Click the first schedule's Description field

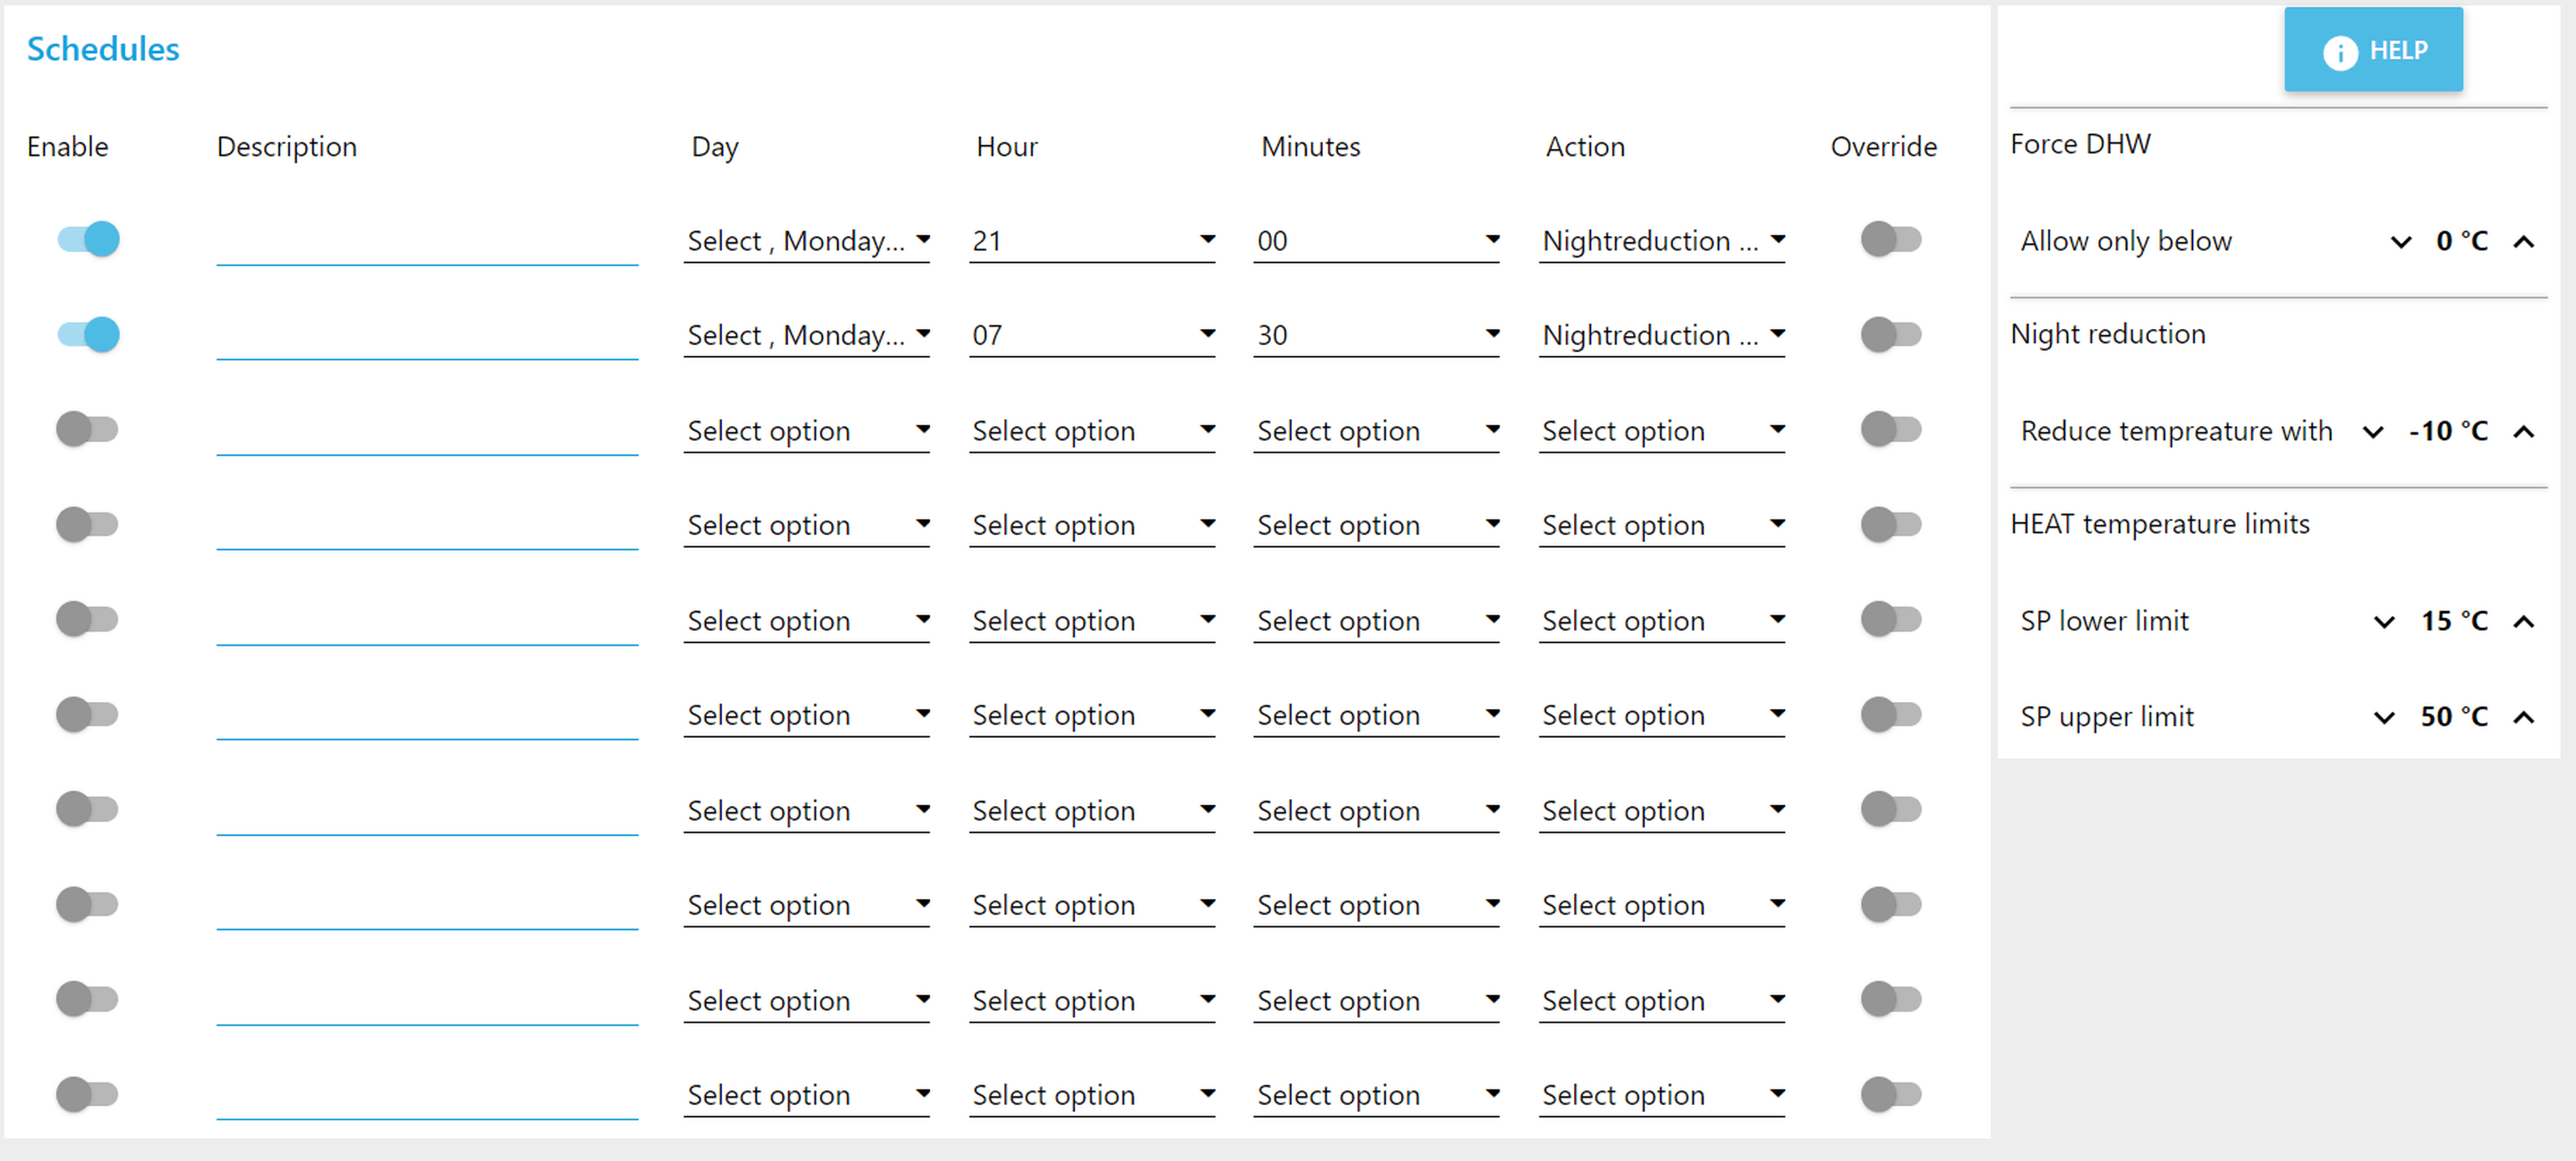click(427, 243)
